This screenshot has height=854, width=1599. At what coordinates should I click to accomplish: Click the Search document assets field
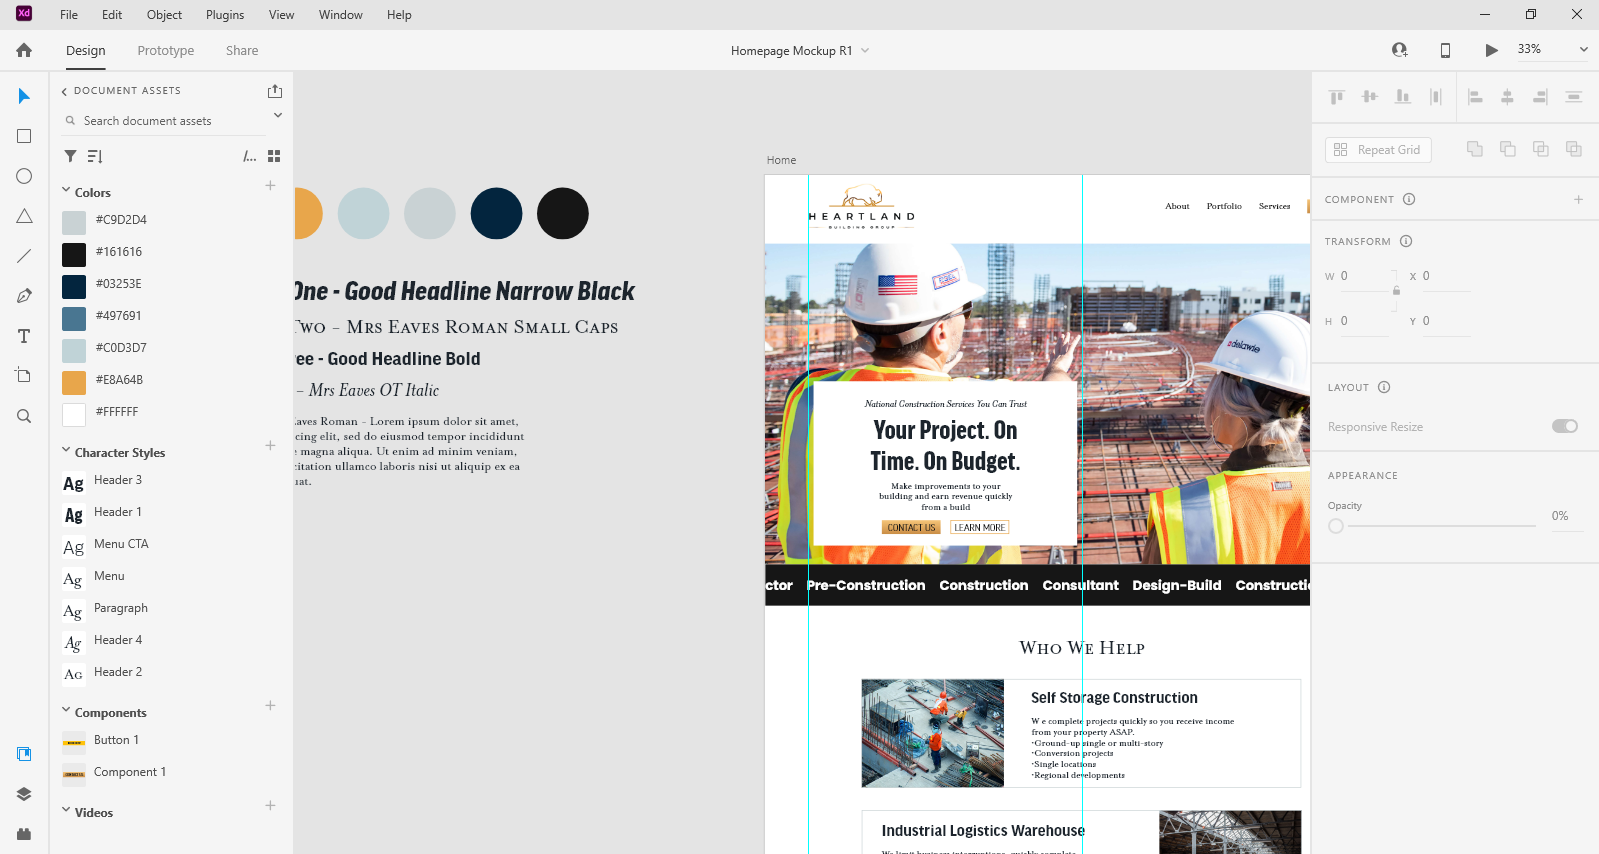pos(165,121)
